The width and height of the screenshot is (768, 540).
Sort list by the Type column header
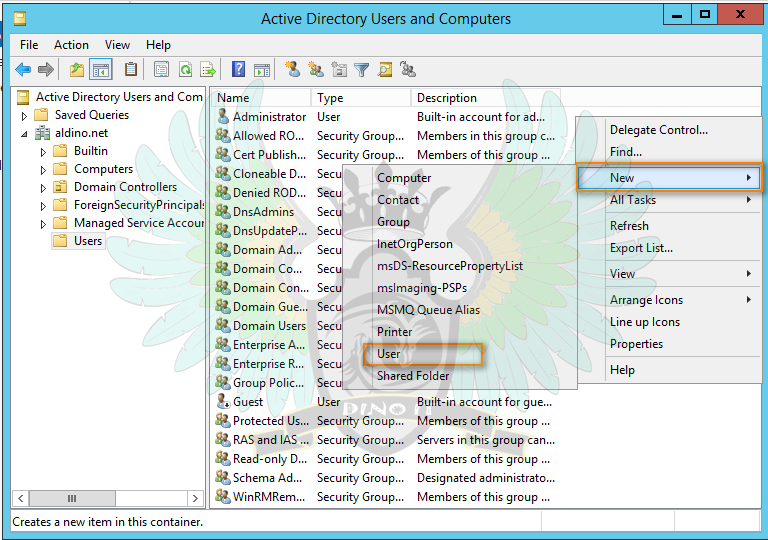pos(361,98)
